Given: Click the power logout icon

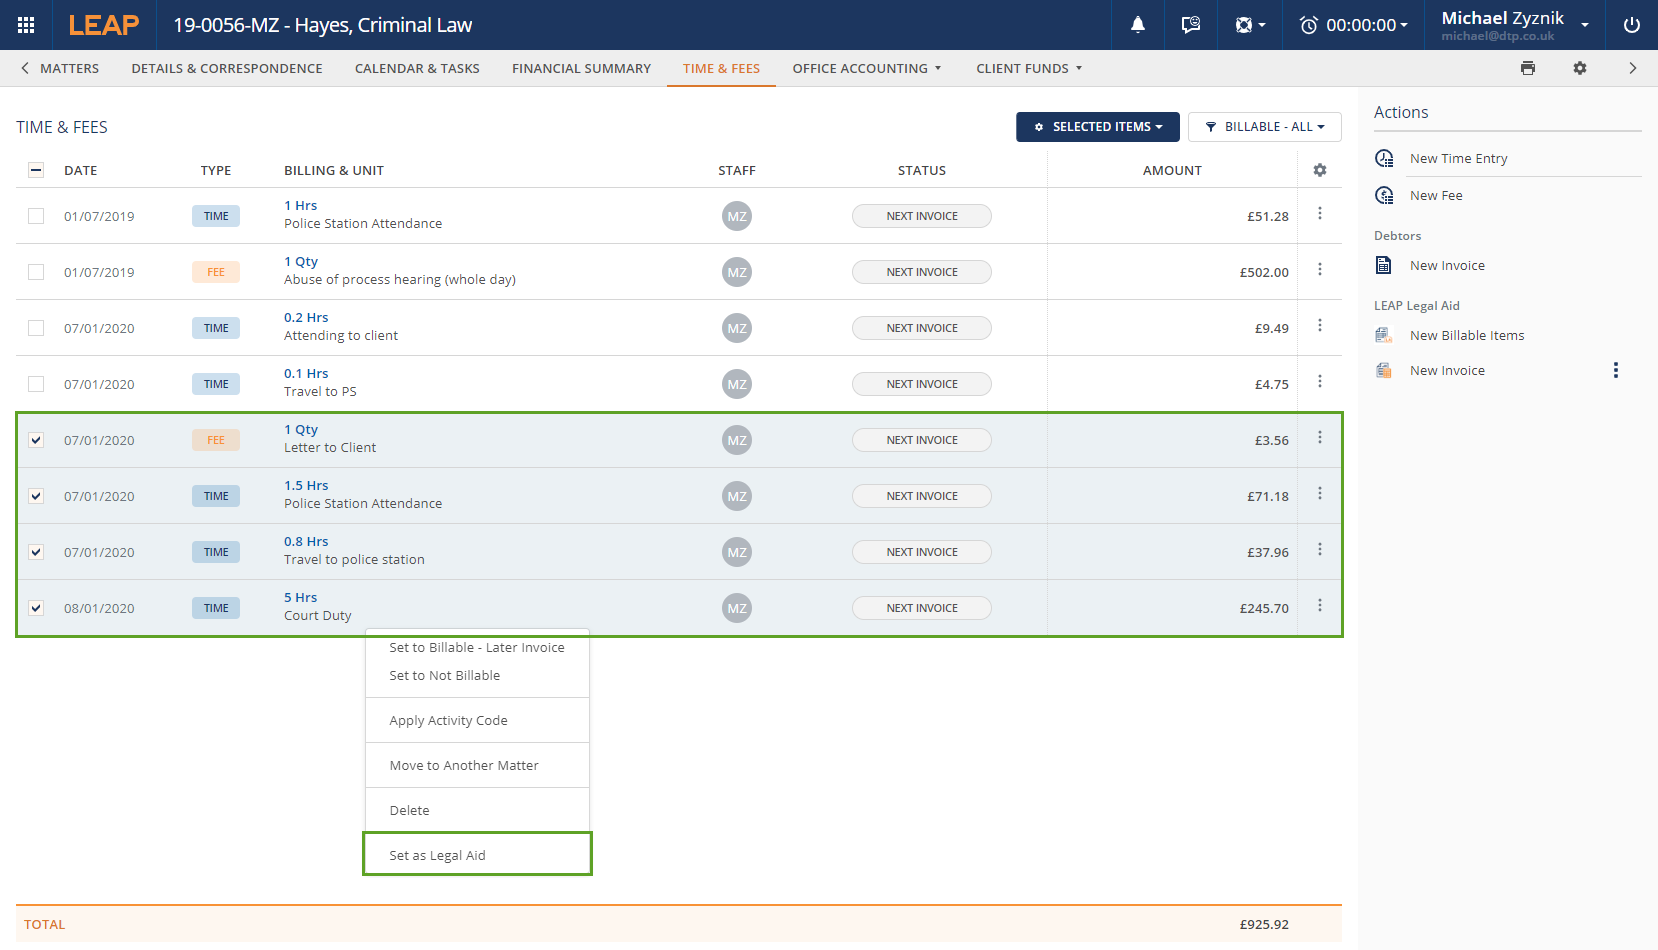Looking at the screenshot, I should tap(1631, 25).
